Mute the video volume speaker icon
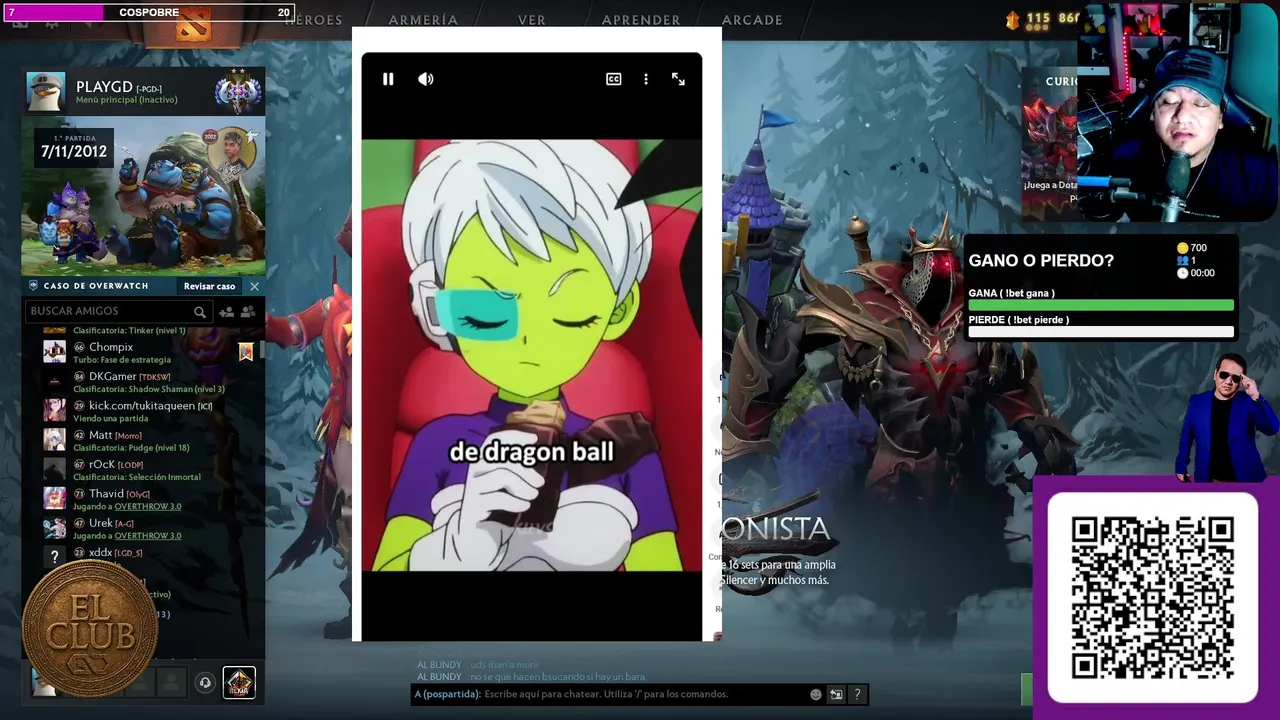Viewport: 1280px width, 720px height. [x=426, y=79]
